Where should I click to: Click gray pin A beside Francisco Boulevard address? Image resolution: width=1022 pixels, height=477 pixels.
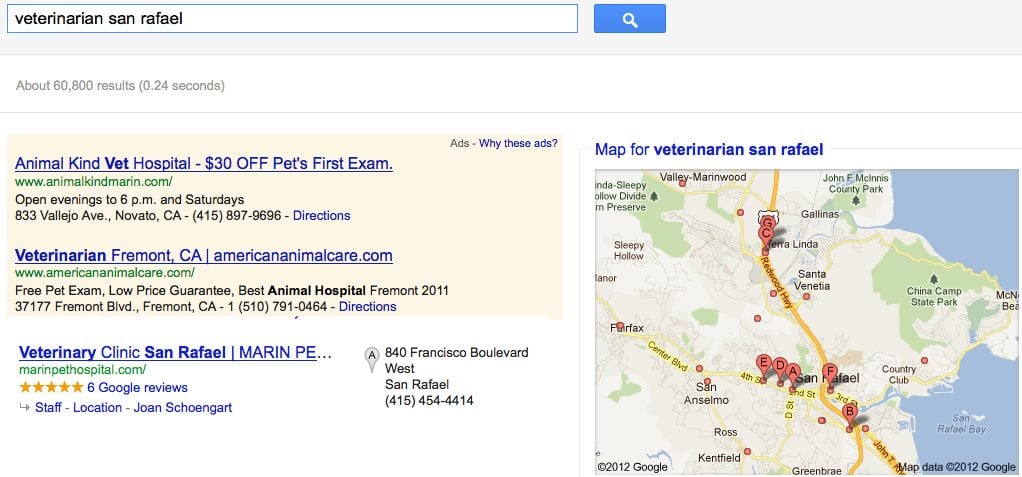[x=372, y=359]
